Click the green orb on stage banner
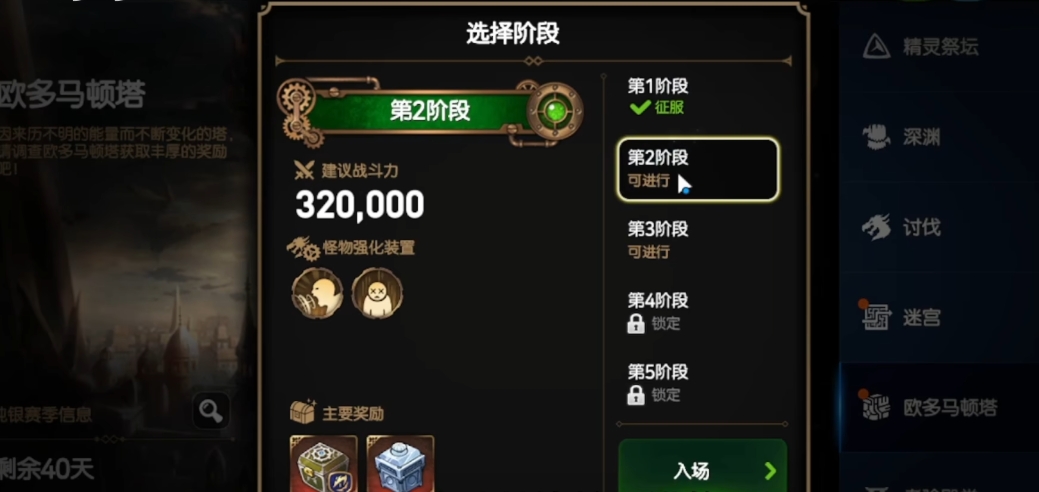 tap(555, 111)
